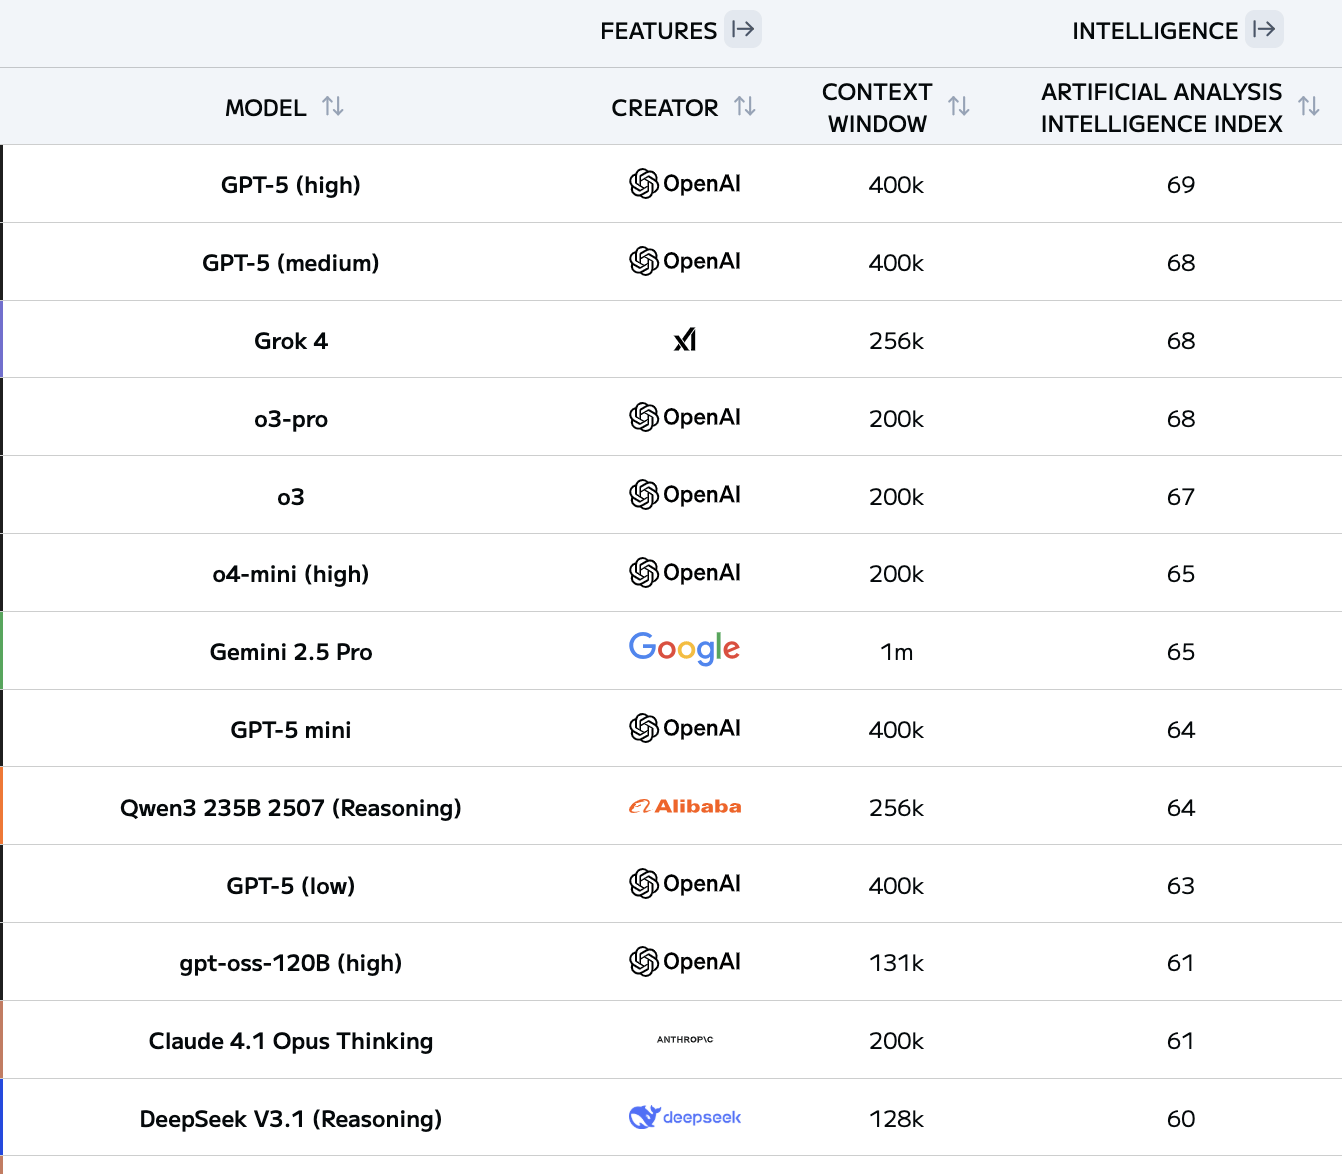The height and width of the screenshot is (1174, 1342).
Task: Click the MODEL column header label
Action: [x=265, y=108]
